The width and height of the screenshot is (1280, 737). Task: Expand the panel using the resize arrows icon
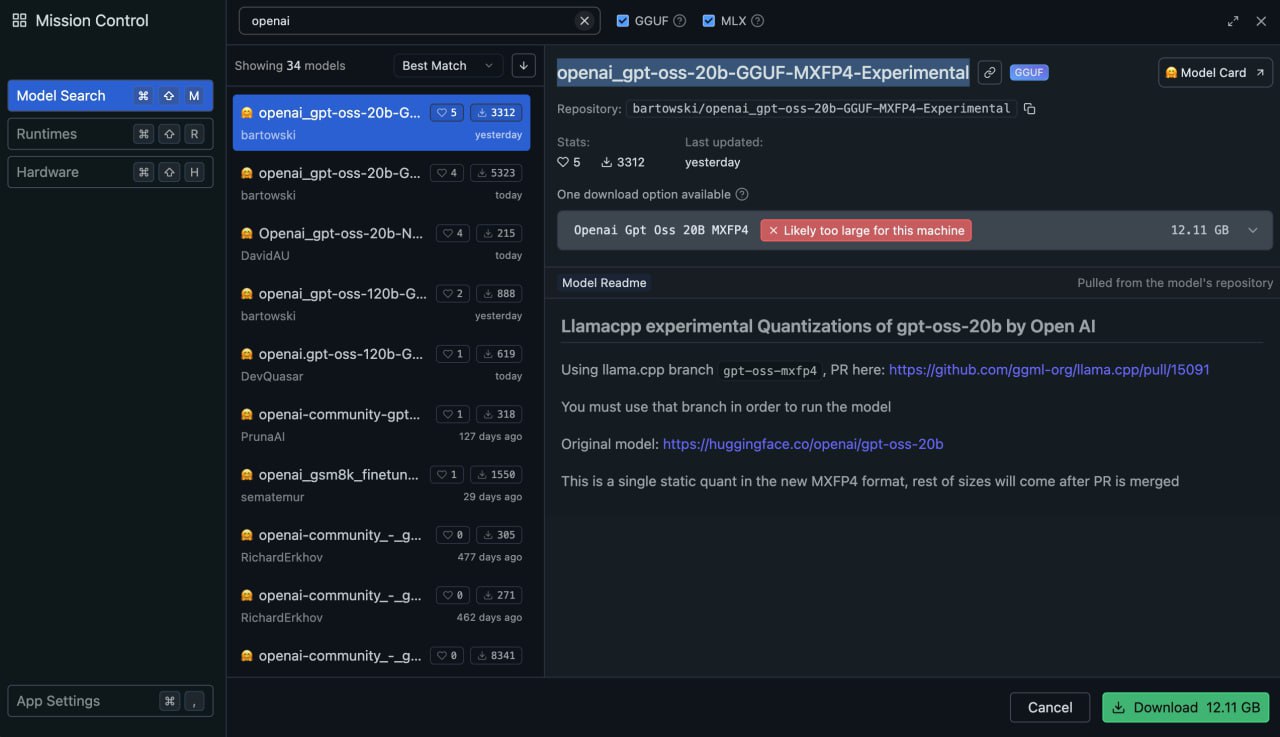pyautogui.click(x=1233, y=21)
